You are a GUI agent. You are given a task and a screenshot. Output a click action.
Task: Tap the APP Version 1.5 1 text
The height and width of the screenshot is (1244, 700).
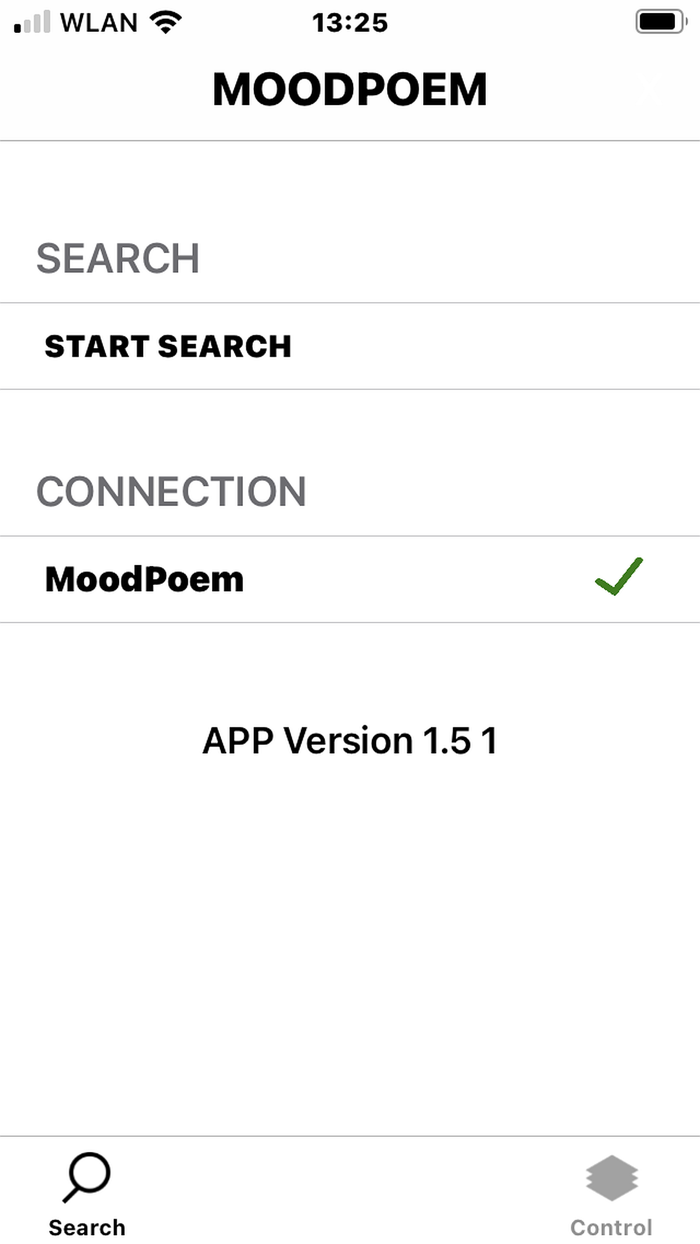pyautogui.click(x=350, y=741)
